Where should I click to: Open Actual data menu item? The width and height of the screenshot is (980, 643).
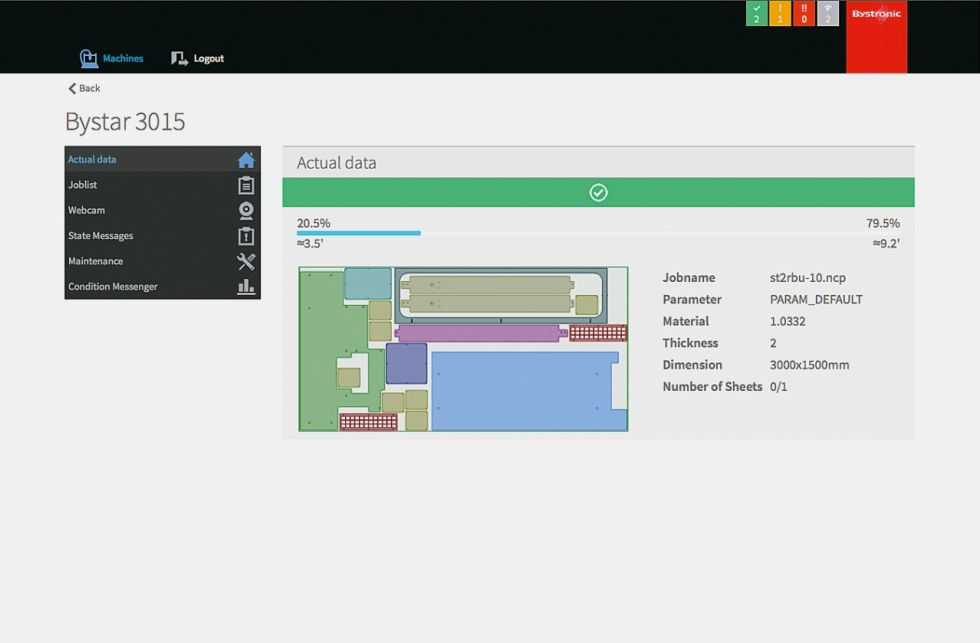[x=162, y=159]
